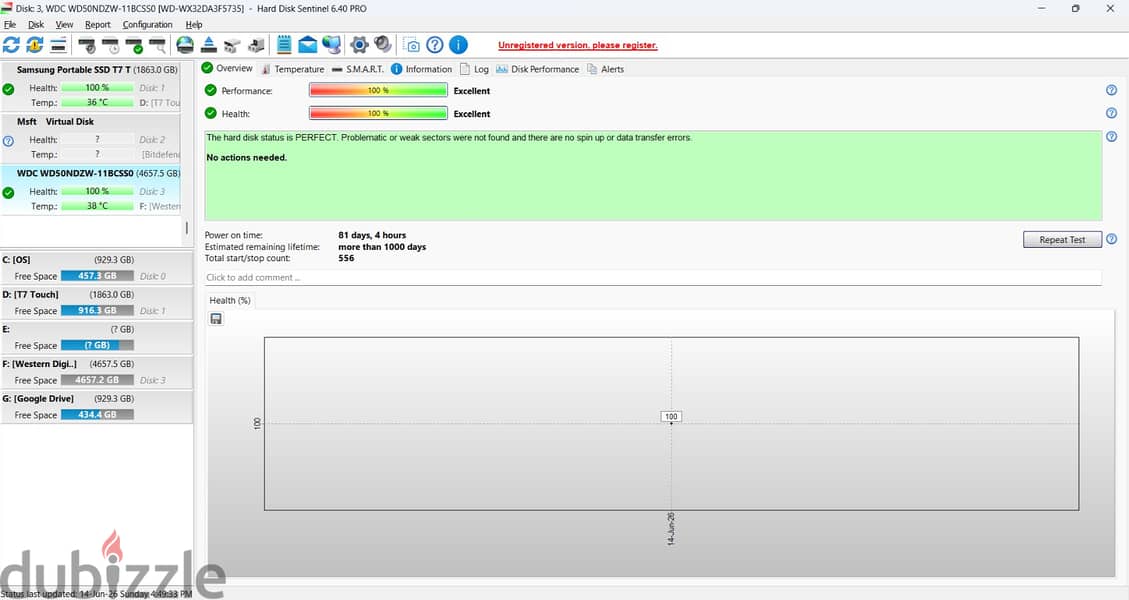
Task: Select Samsung Portable SSD T7 disk entry
Action: 91,86
